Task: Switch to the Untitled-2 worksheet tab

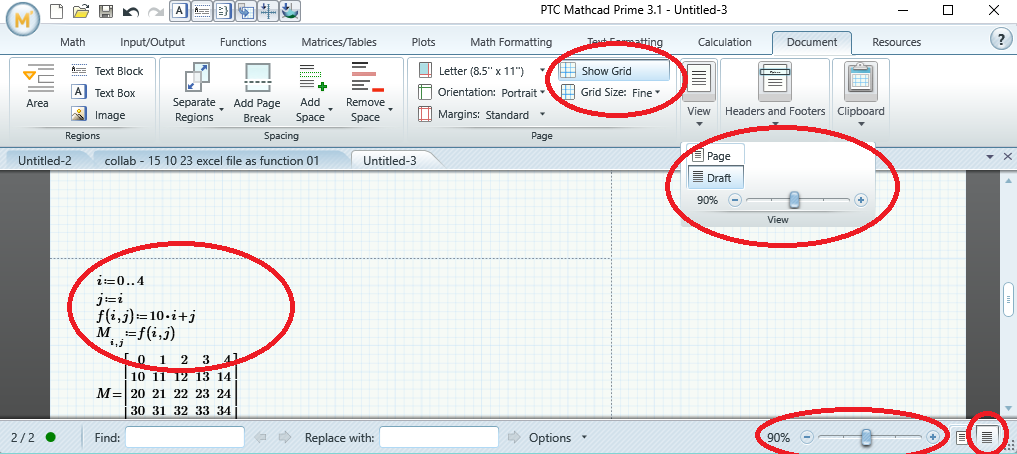Action: click(x=45, y=161)
